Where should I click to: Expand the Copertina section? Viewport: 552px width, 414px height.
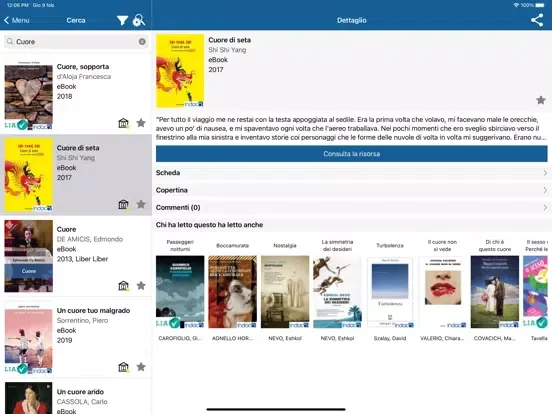351,190
